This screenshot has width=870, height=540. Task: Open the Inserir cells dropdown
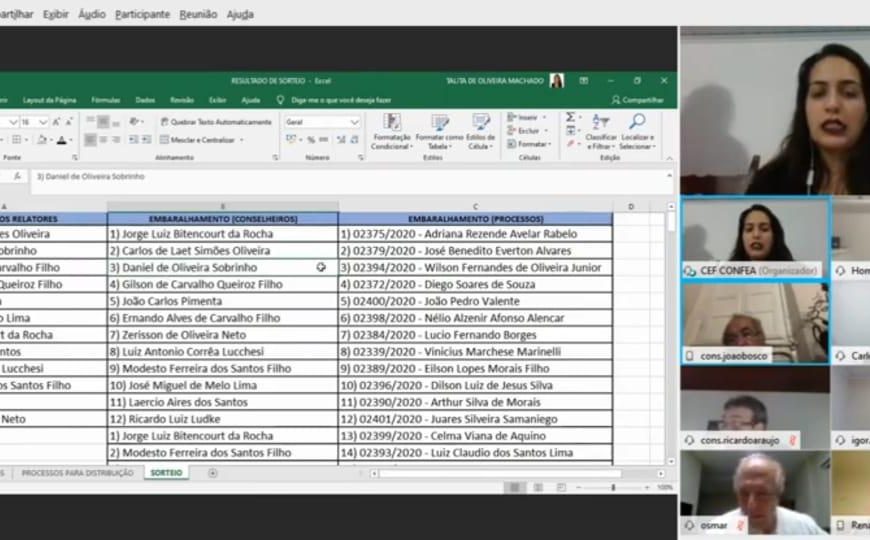(x=527, y=118)
